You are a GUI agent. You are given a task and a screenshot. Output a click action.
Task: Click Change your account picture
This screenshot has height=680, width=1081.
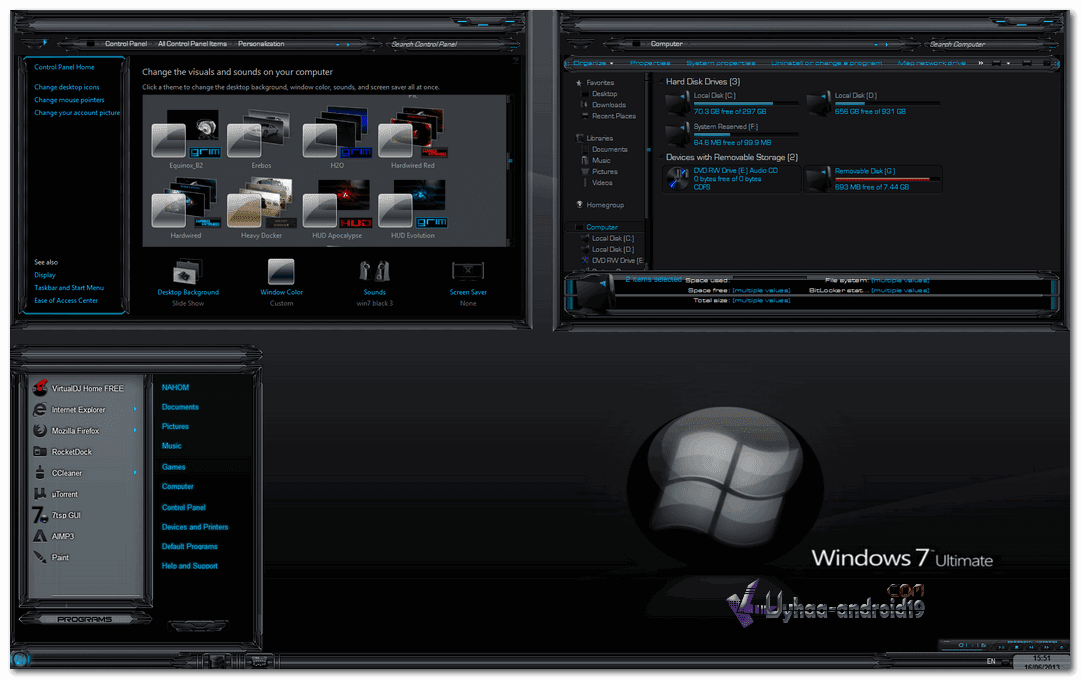(x=77, y=112)
